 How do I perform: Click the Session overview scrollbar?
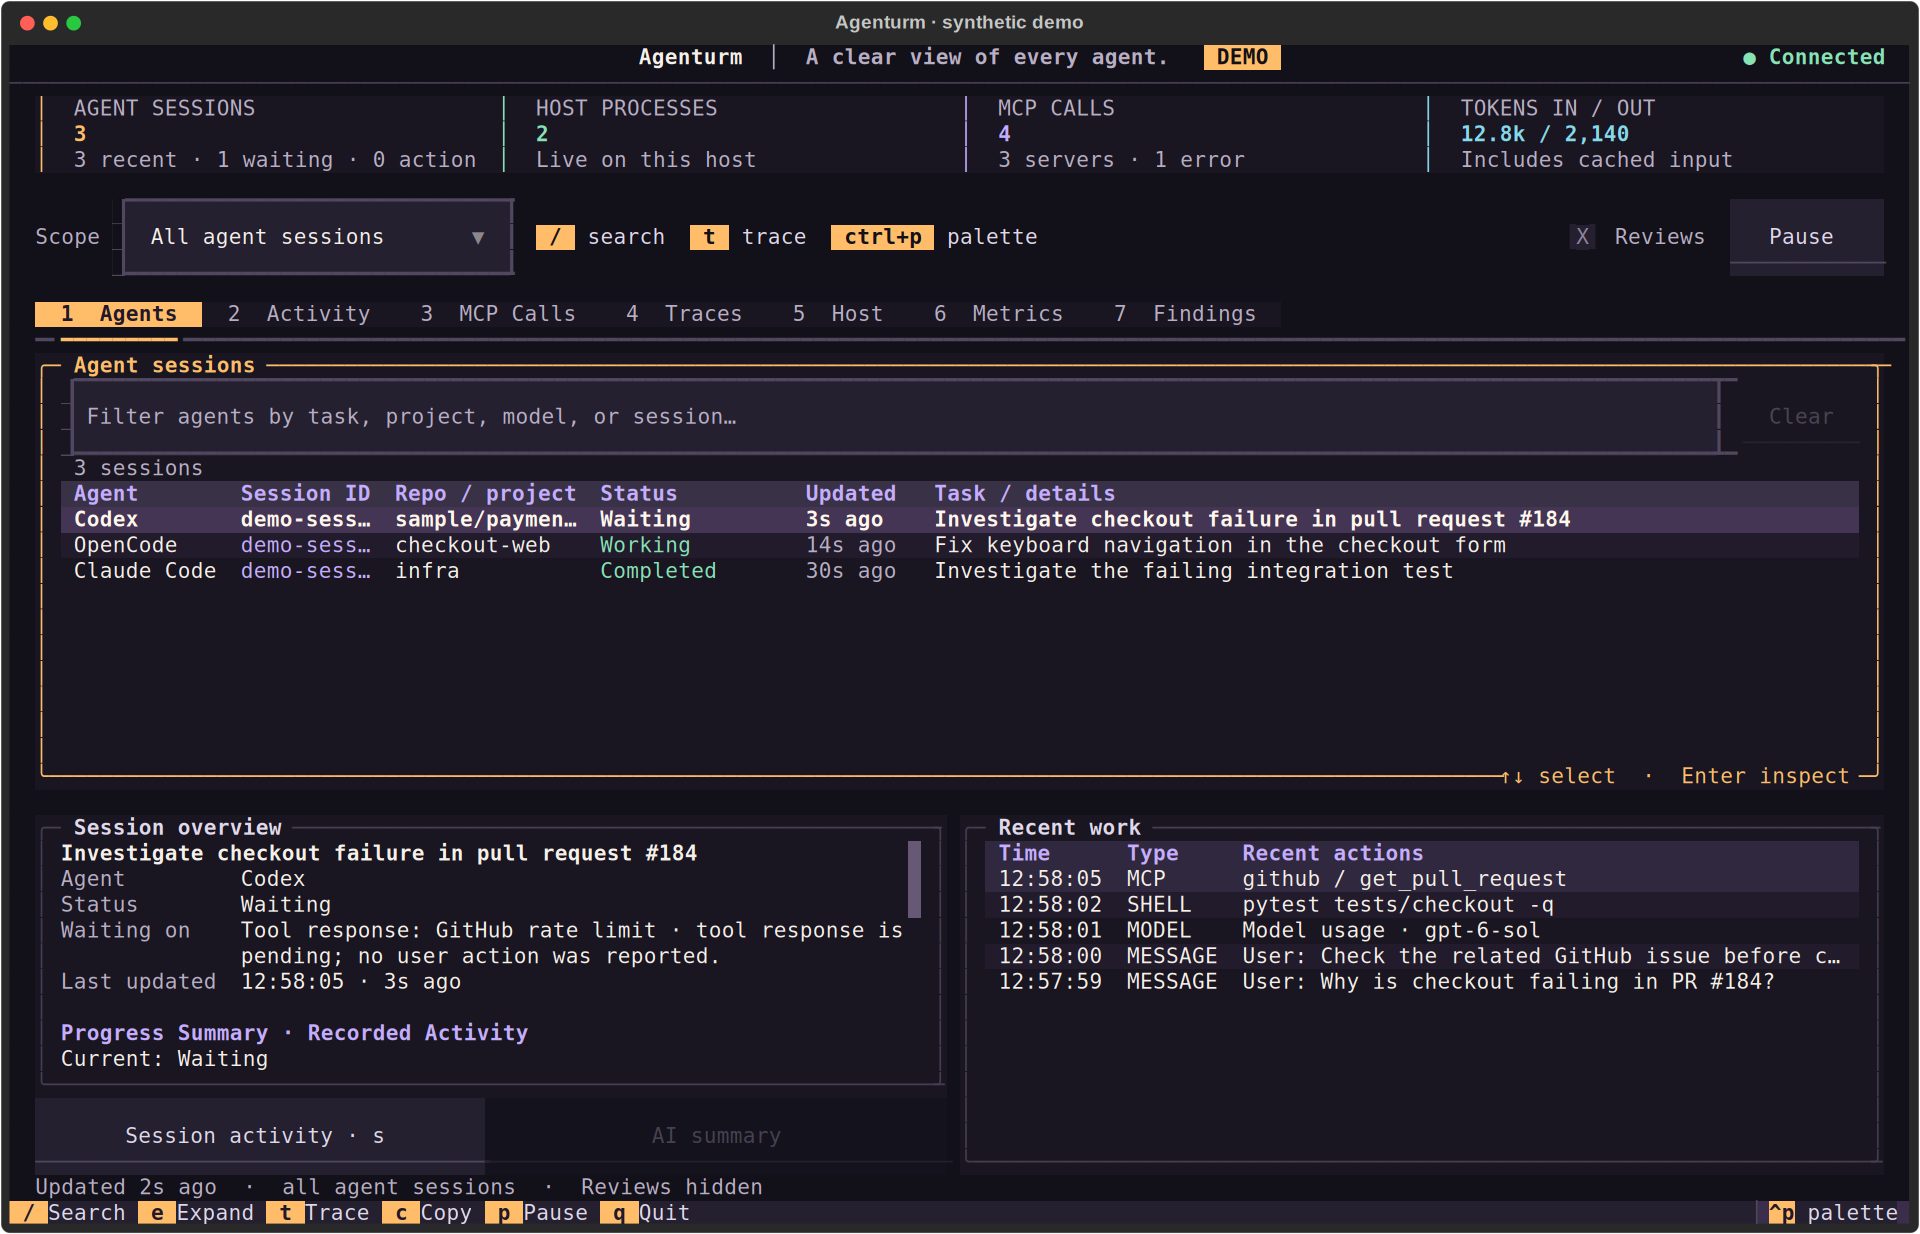[914, 879]
